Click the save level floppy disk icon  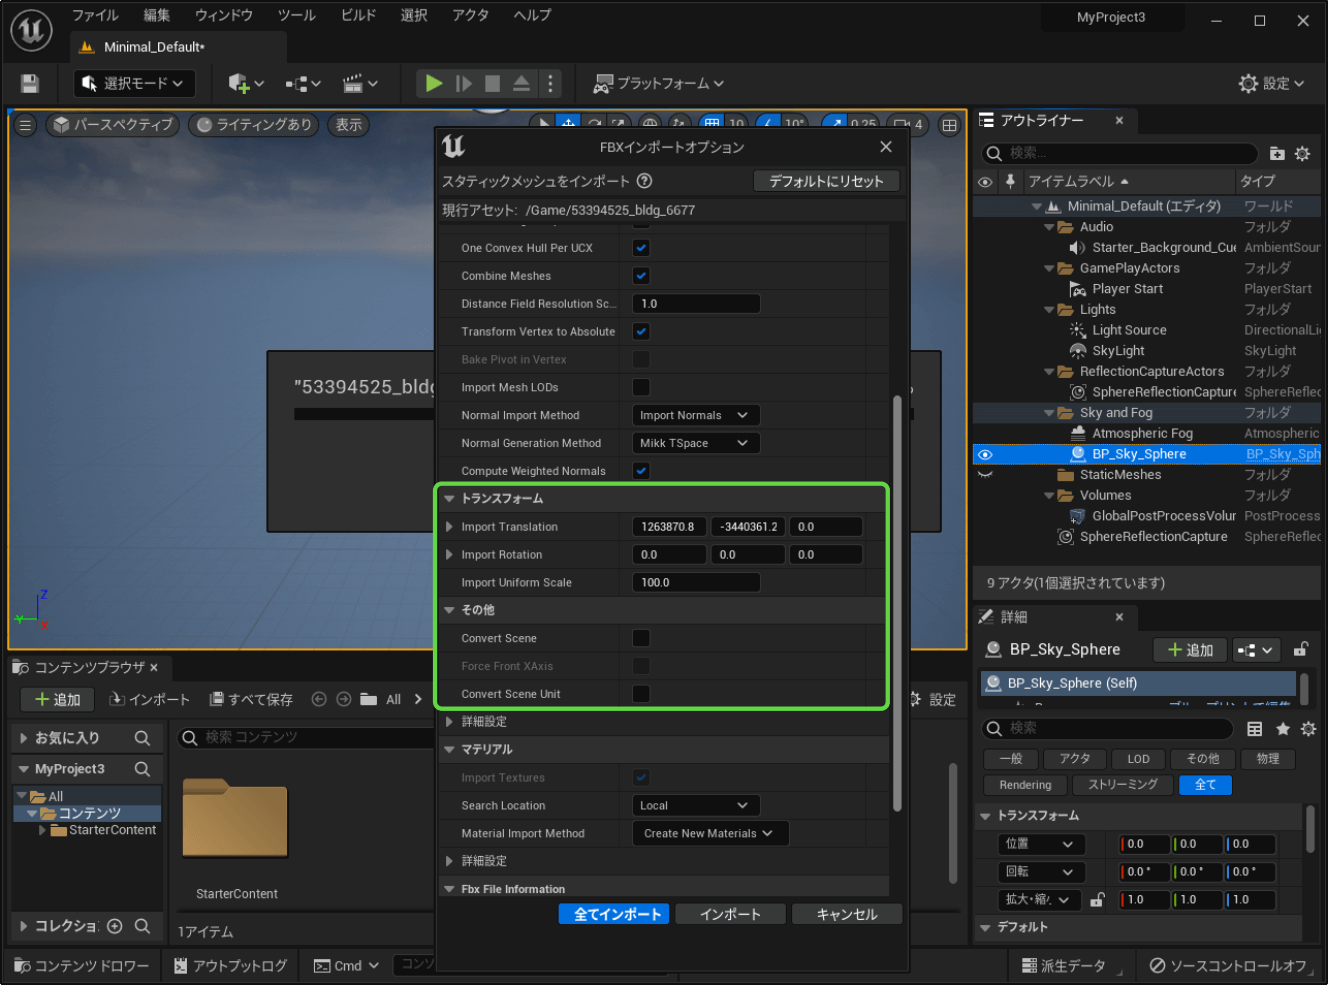[x=30, y=83]
